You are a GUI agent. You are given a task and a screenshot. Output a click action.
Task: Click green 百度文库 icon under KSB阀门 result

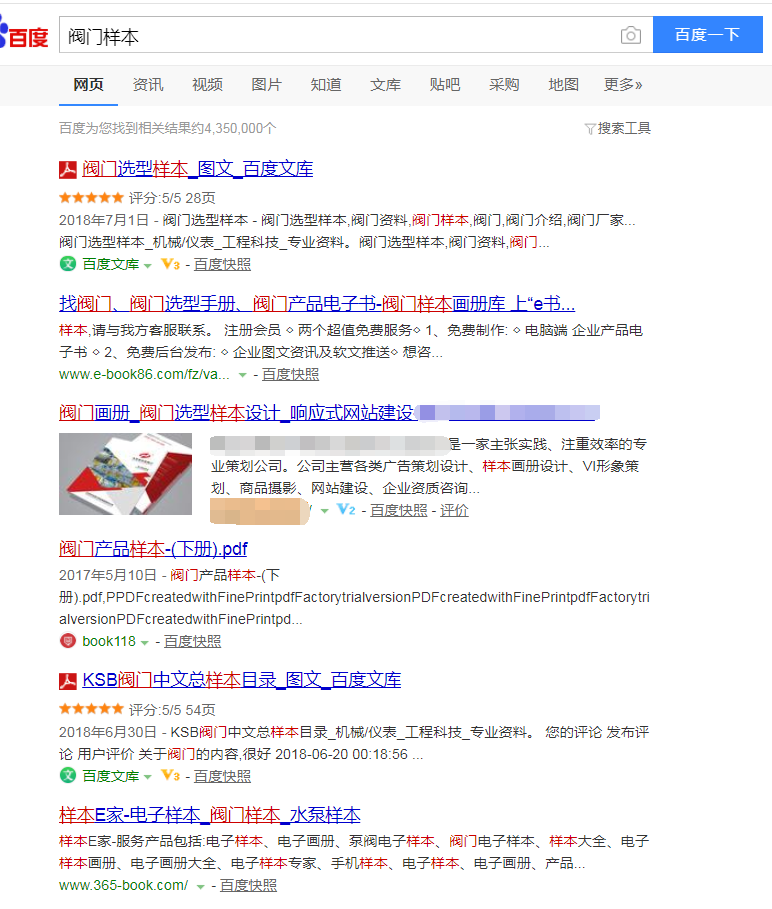68,775
